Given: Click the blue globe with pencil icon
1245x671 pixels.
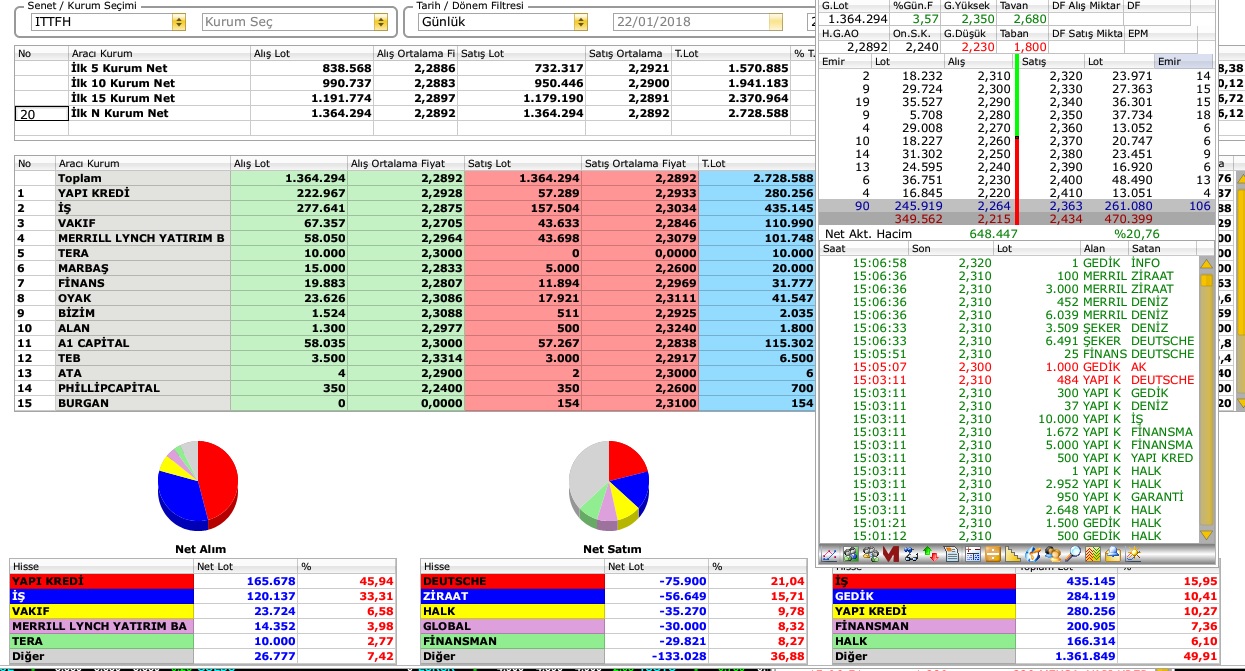Looking at the screenshot, I should tap(1033, 554).
